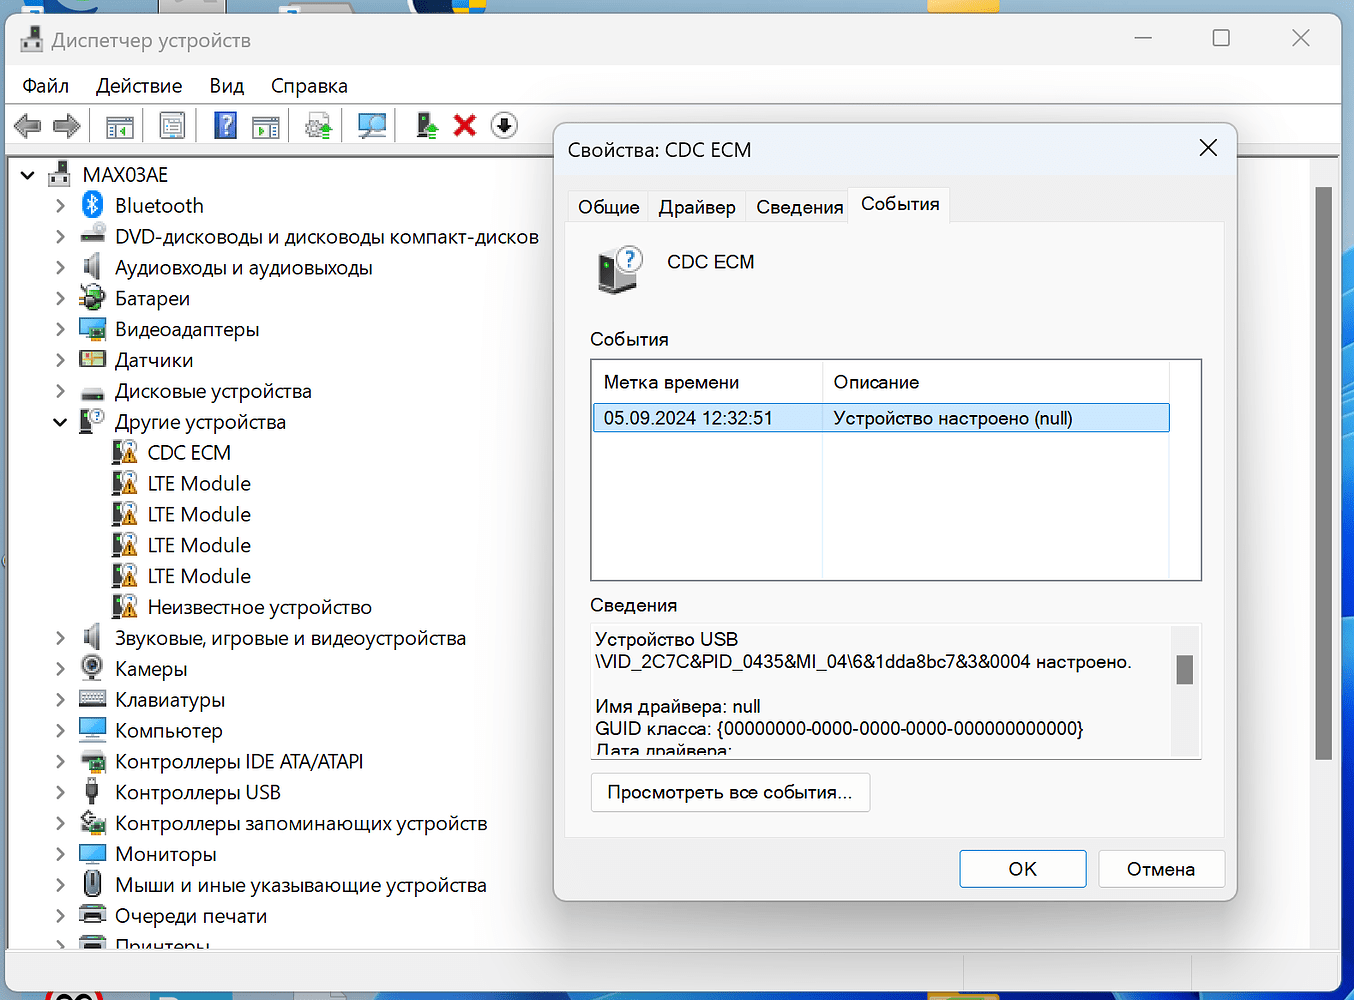Click the monitor icon in the toolbar
Image resolution: width=1354 pixels, height=1000 pixels.
pyautogui.click(x=372, y=126)
